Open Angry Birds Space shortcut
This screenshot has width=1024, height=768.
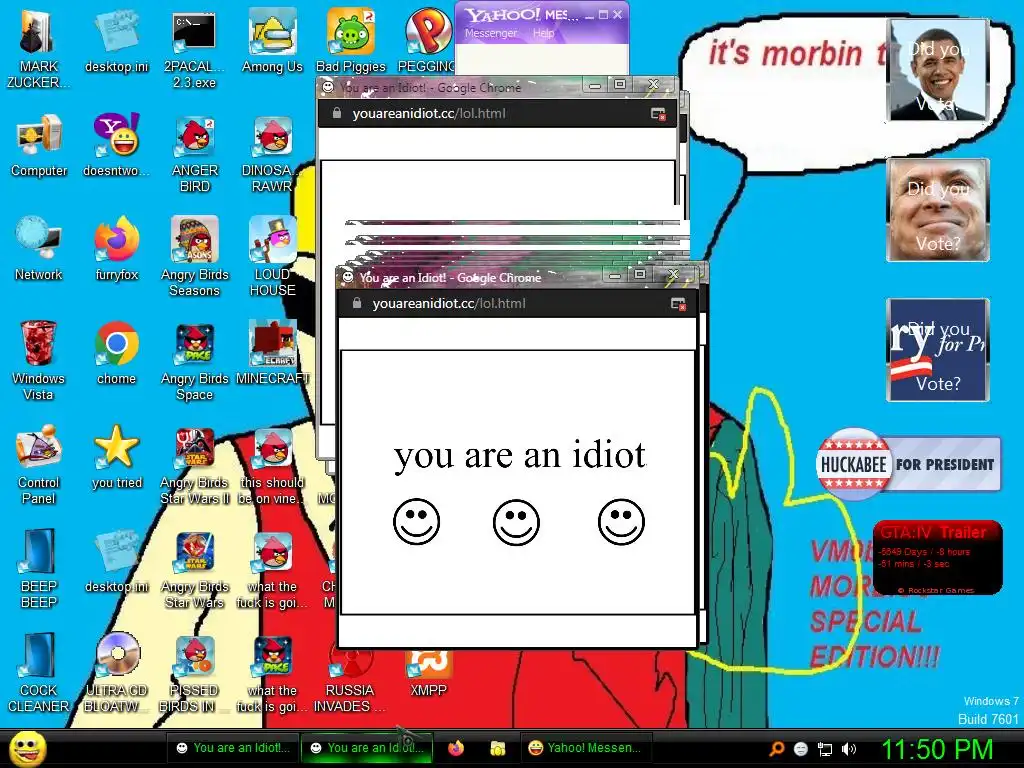click(x=195, y=360)
